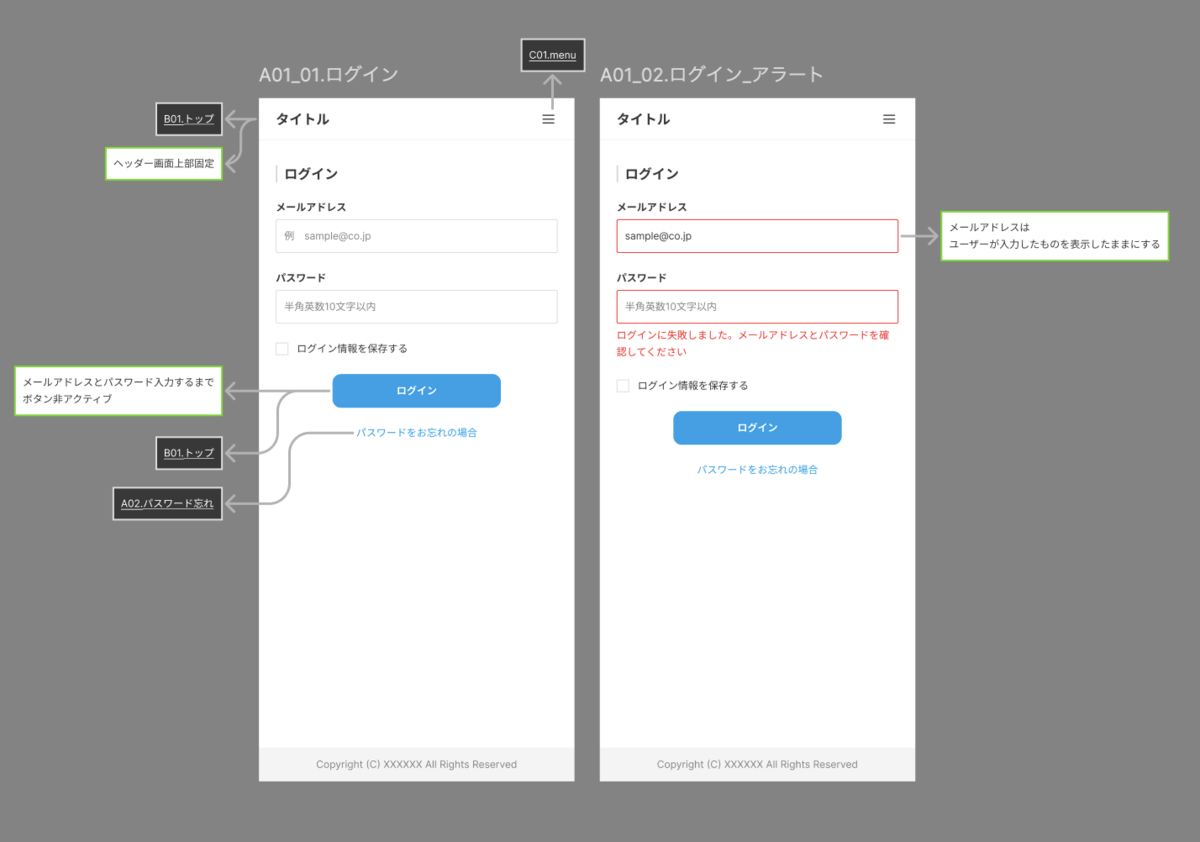This screenshot has height=842, width=1200.
Task: Click ログイン情報を保存する text on A01_01 screen
Action: click(352, 349)
